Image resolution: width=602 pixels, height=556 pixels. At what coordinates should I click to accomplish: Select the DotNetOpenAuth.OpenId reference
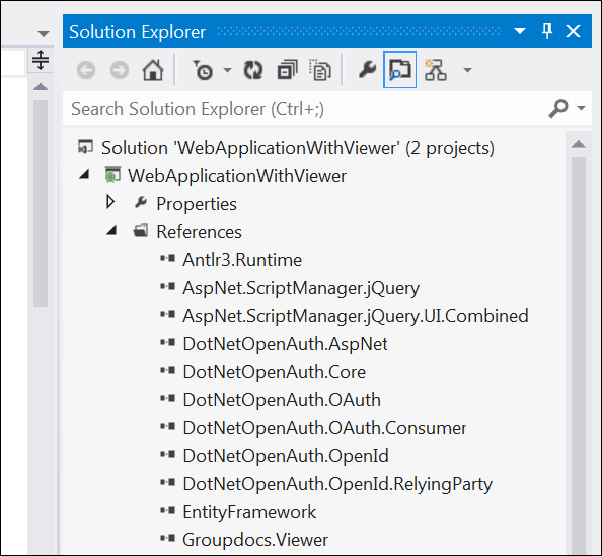pos(285,456)
